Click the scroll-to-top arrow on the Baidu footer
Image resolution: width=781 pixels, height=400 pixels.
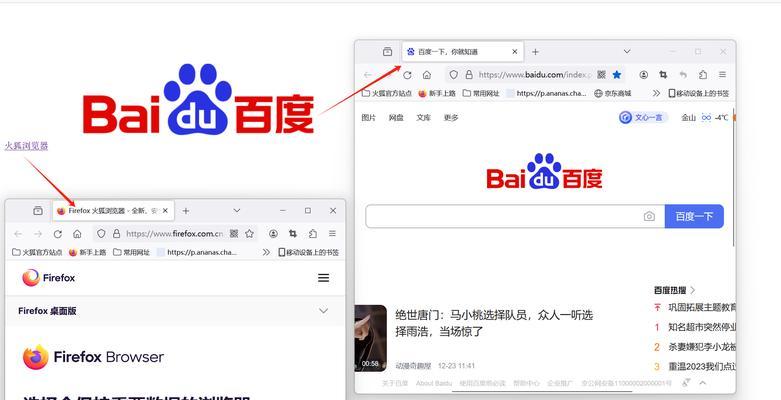click(x=703, y=383)
